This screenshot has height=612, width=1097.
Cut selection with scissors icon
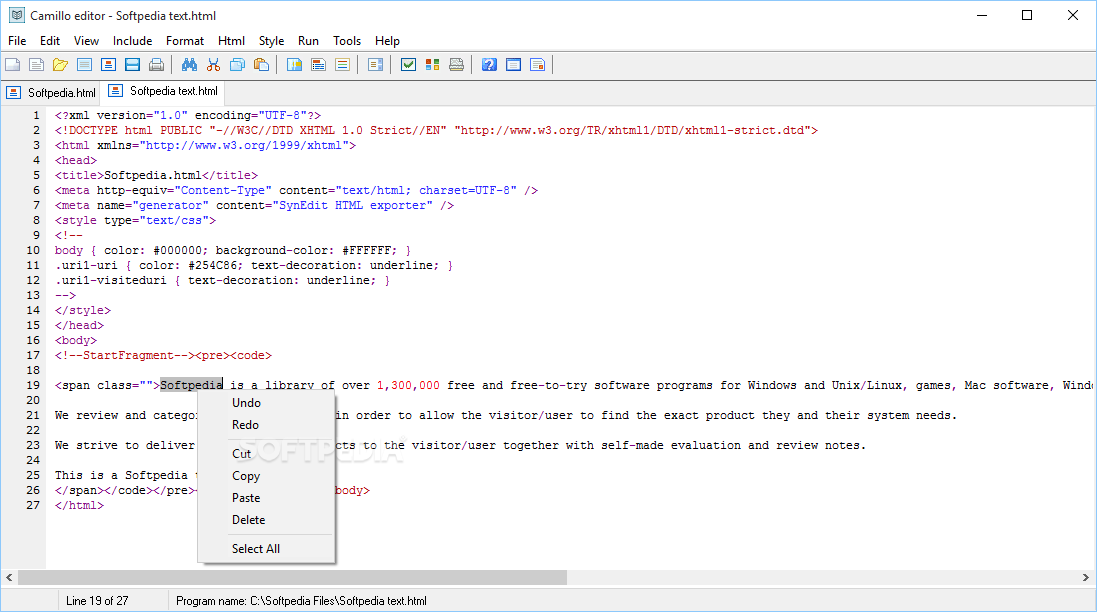point(213,65)
